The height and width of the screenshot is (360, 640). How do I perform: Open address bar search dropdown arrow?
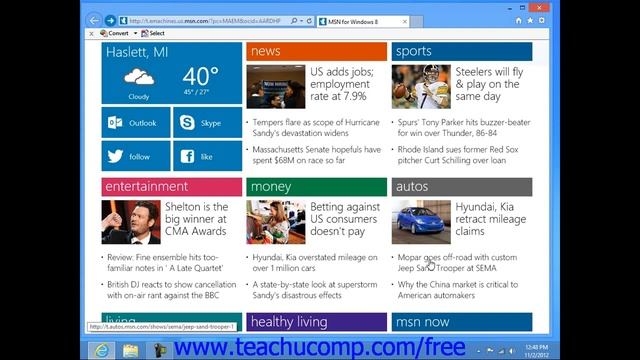click(301, 21)
